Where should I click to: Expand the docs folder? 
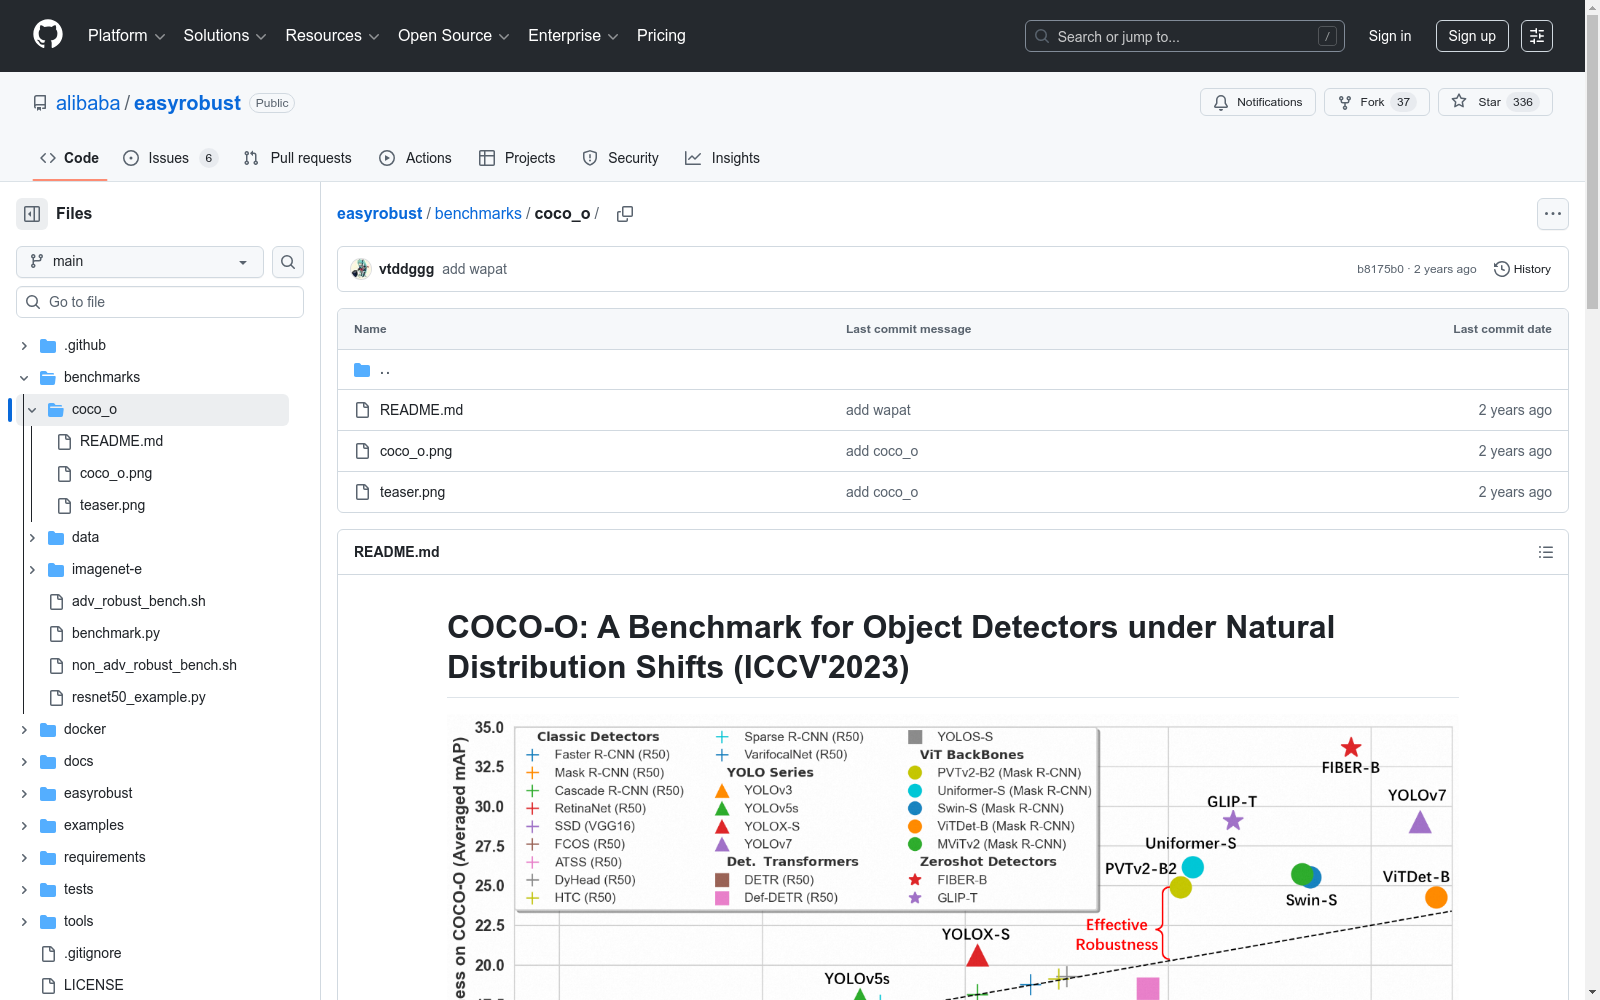click(x=24, y=762)
